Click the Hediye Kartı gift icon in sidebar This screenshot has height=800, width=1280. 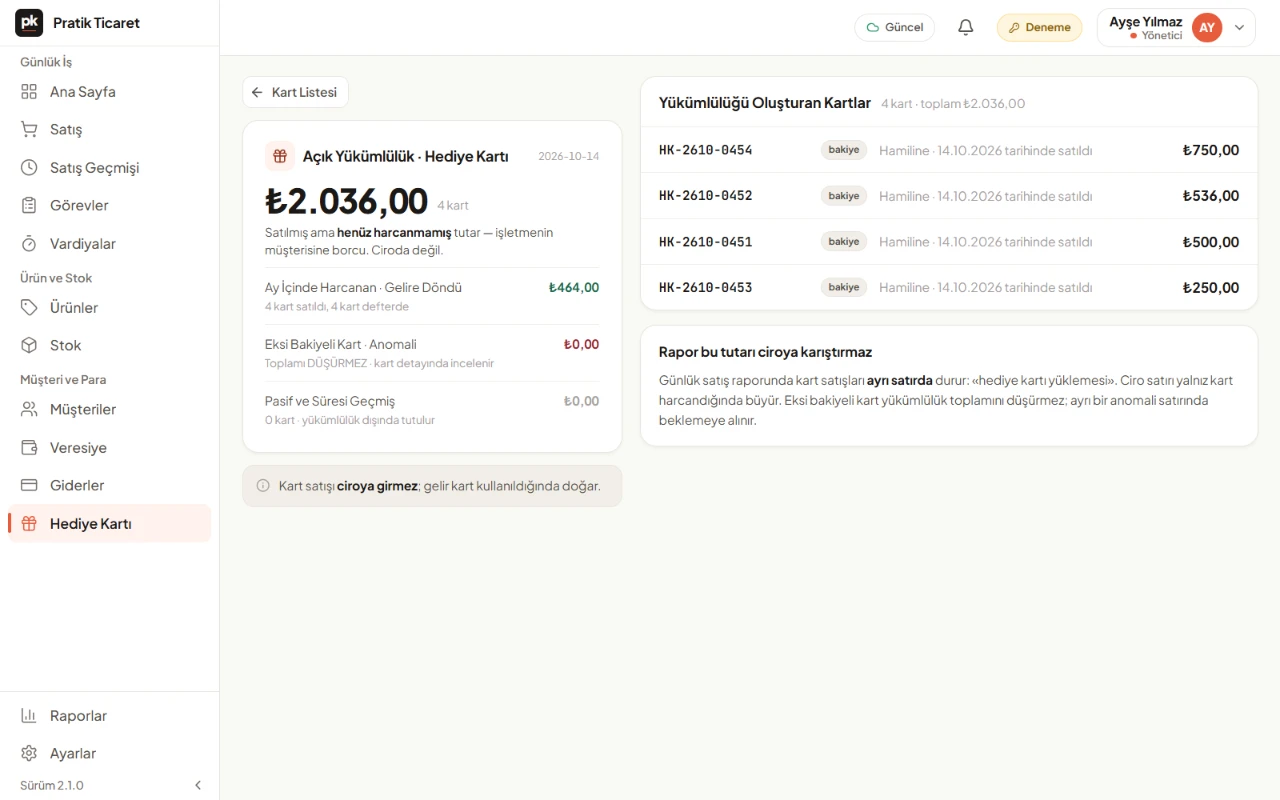tap(30, 524)
